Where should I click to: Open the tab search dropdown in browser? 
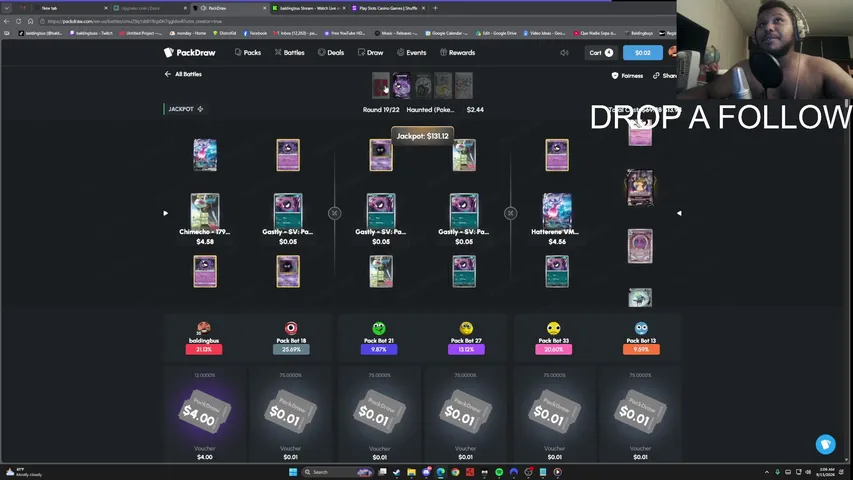click(x=7, y=8)
